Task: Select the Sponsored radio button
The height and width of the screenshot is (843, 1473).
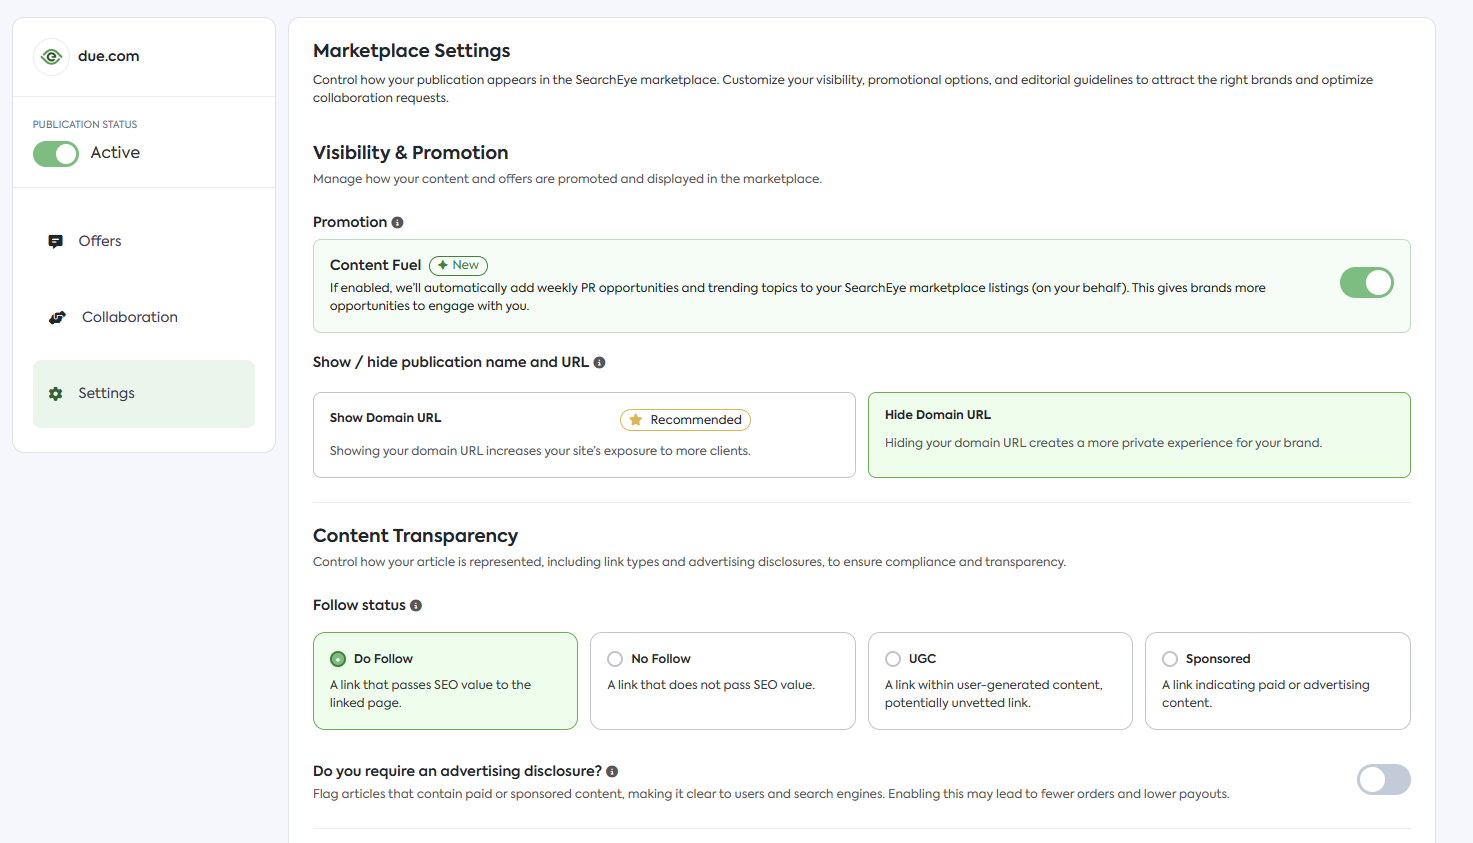Action: point(1170,659)
